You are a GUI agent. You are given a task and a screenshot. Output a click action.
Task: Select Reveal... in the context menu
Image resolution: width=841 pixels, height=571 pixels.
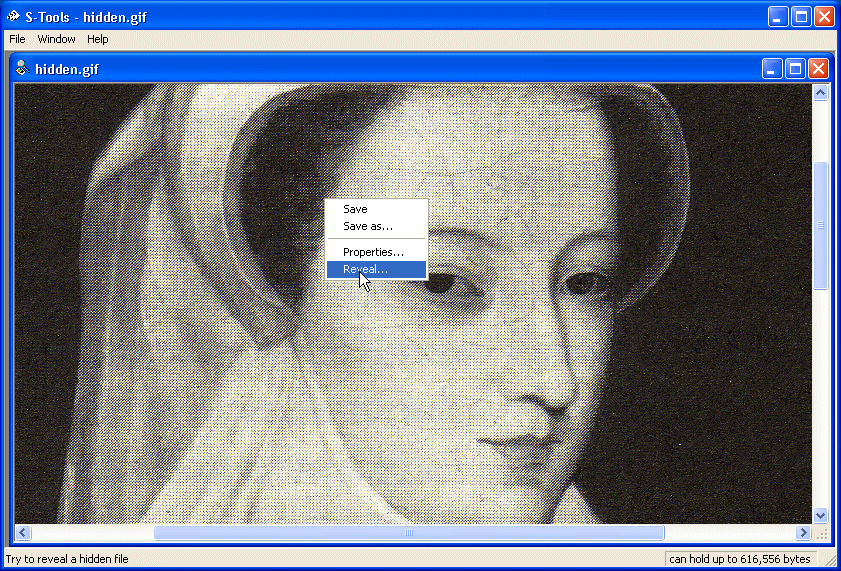tap(376, 269)
